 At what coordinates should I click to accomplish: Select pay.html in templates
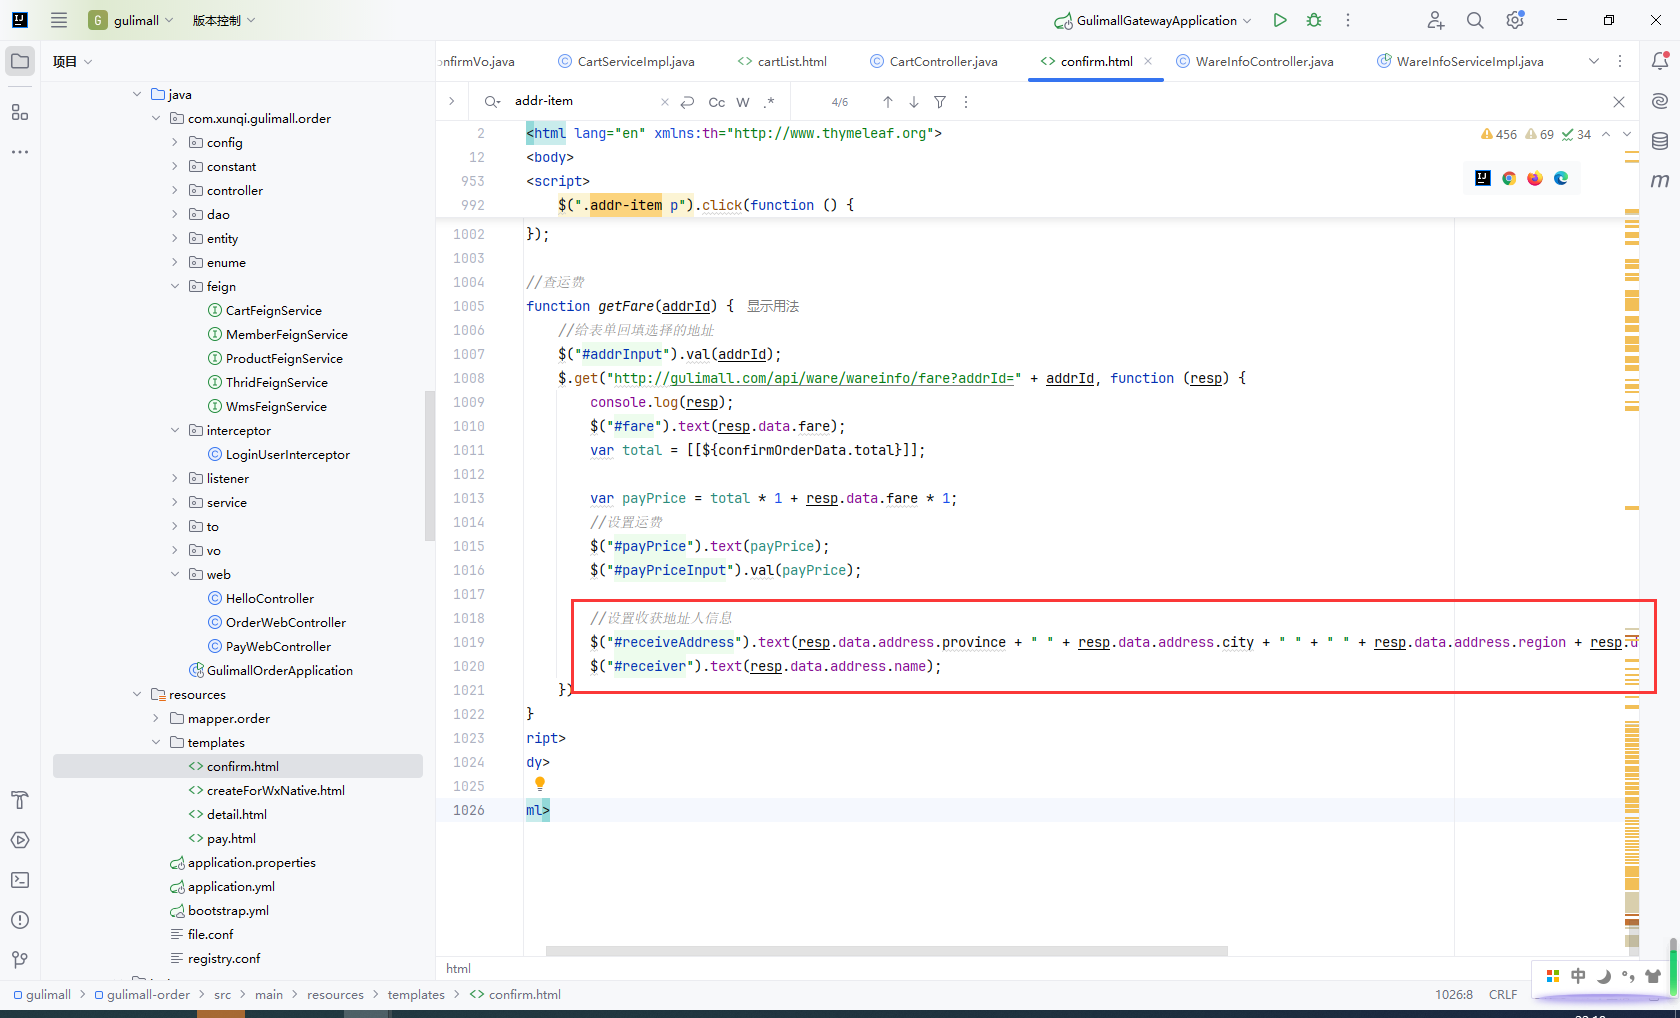(231, 838)
